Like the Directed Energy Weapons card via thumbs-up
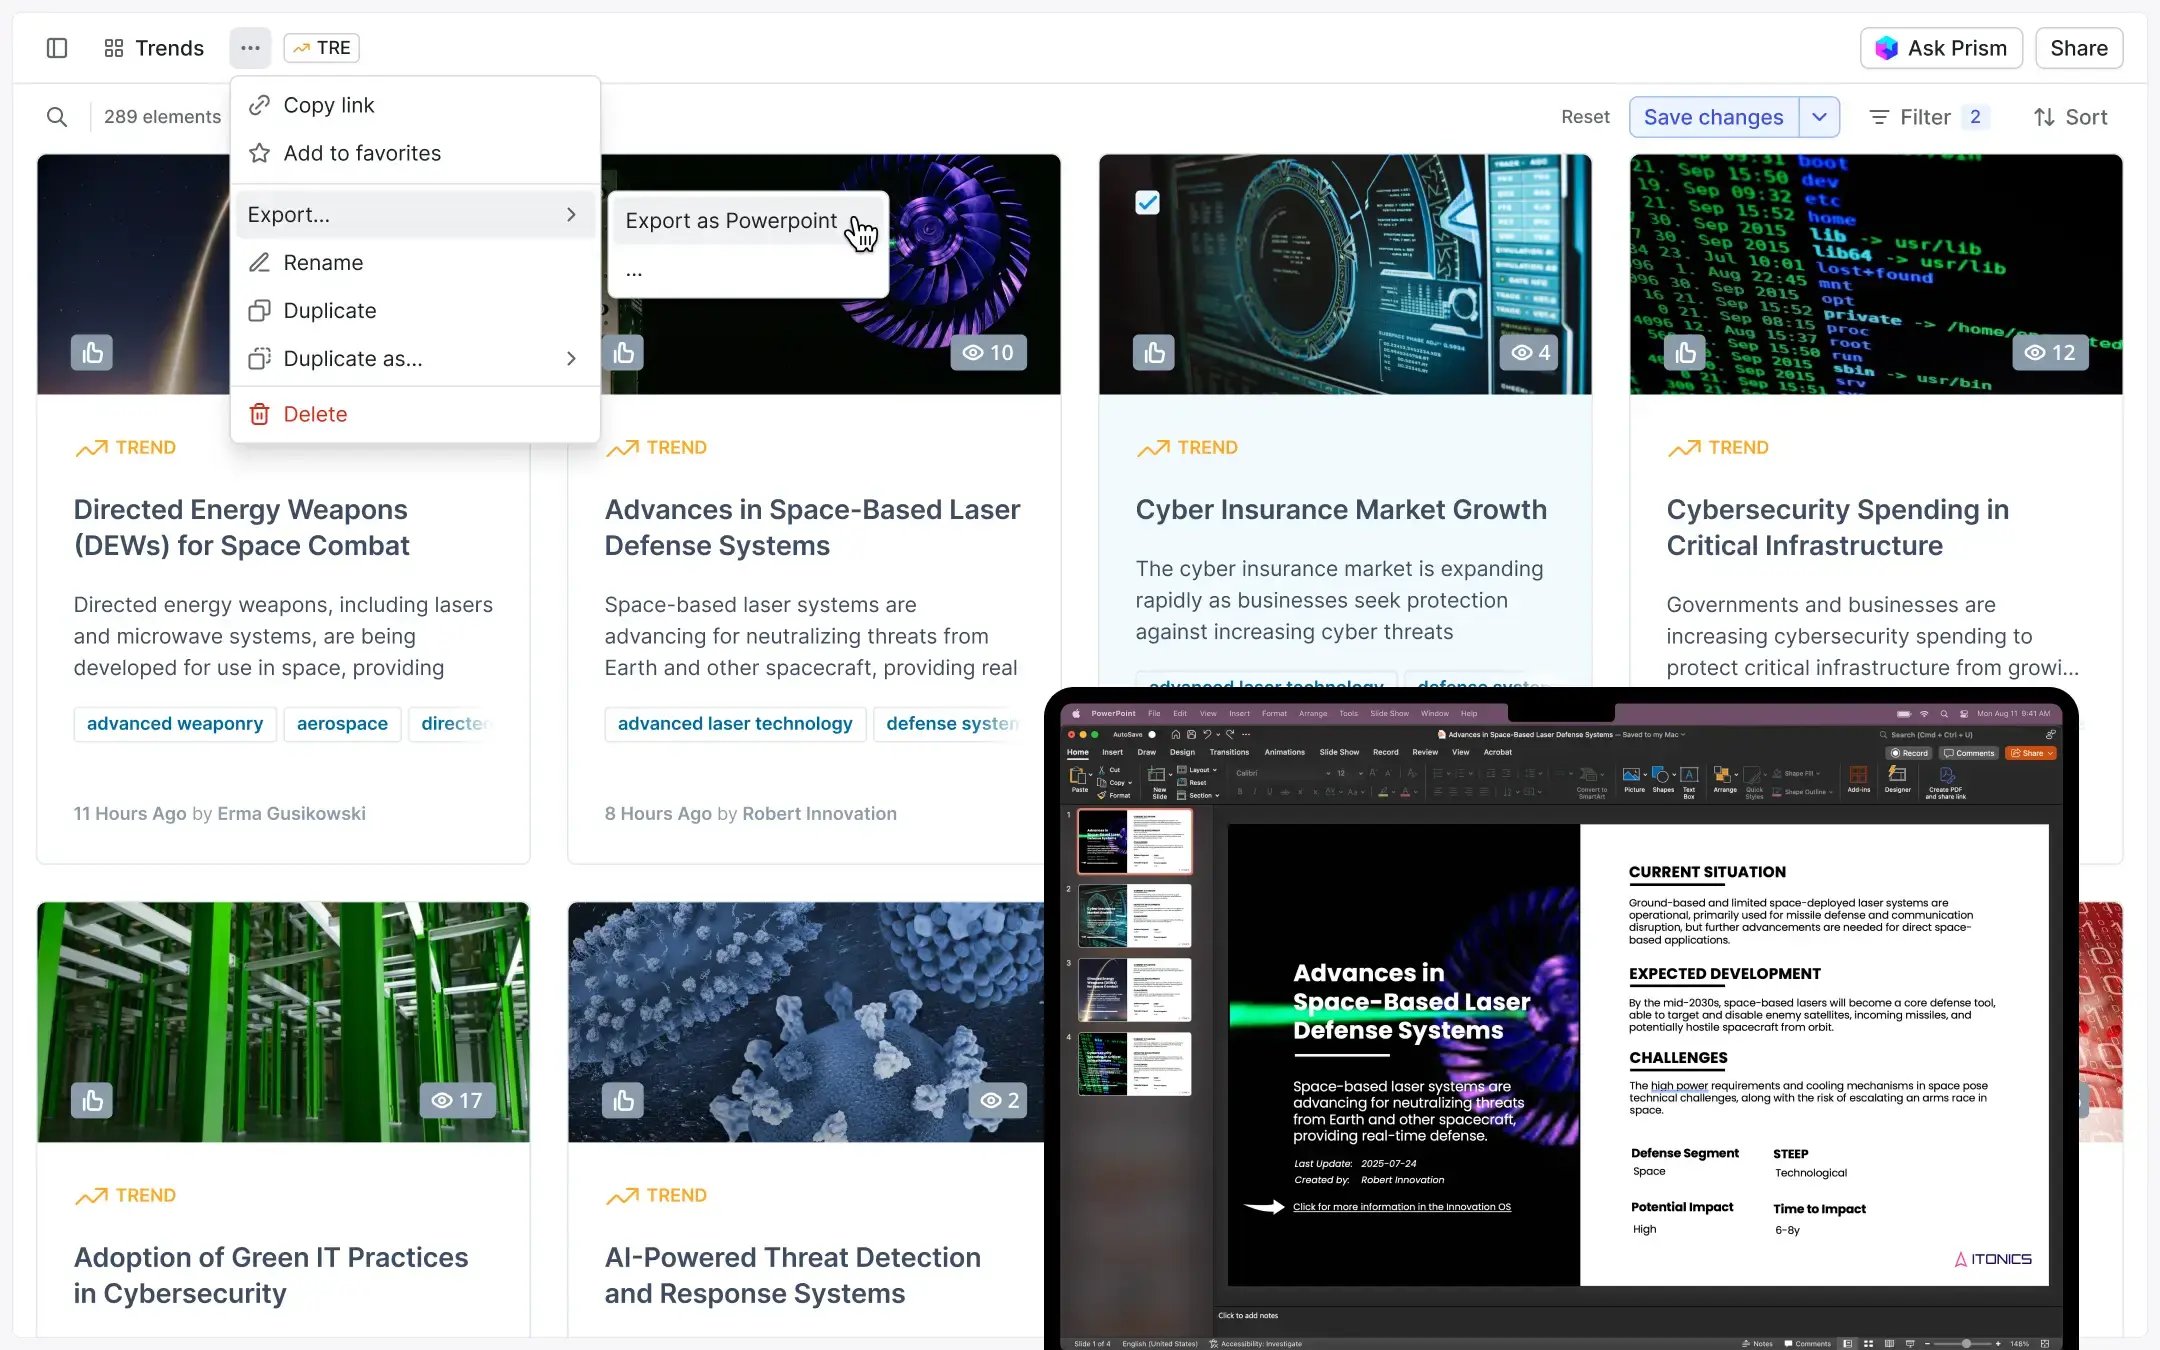 pos(92,352)
